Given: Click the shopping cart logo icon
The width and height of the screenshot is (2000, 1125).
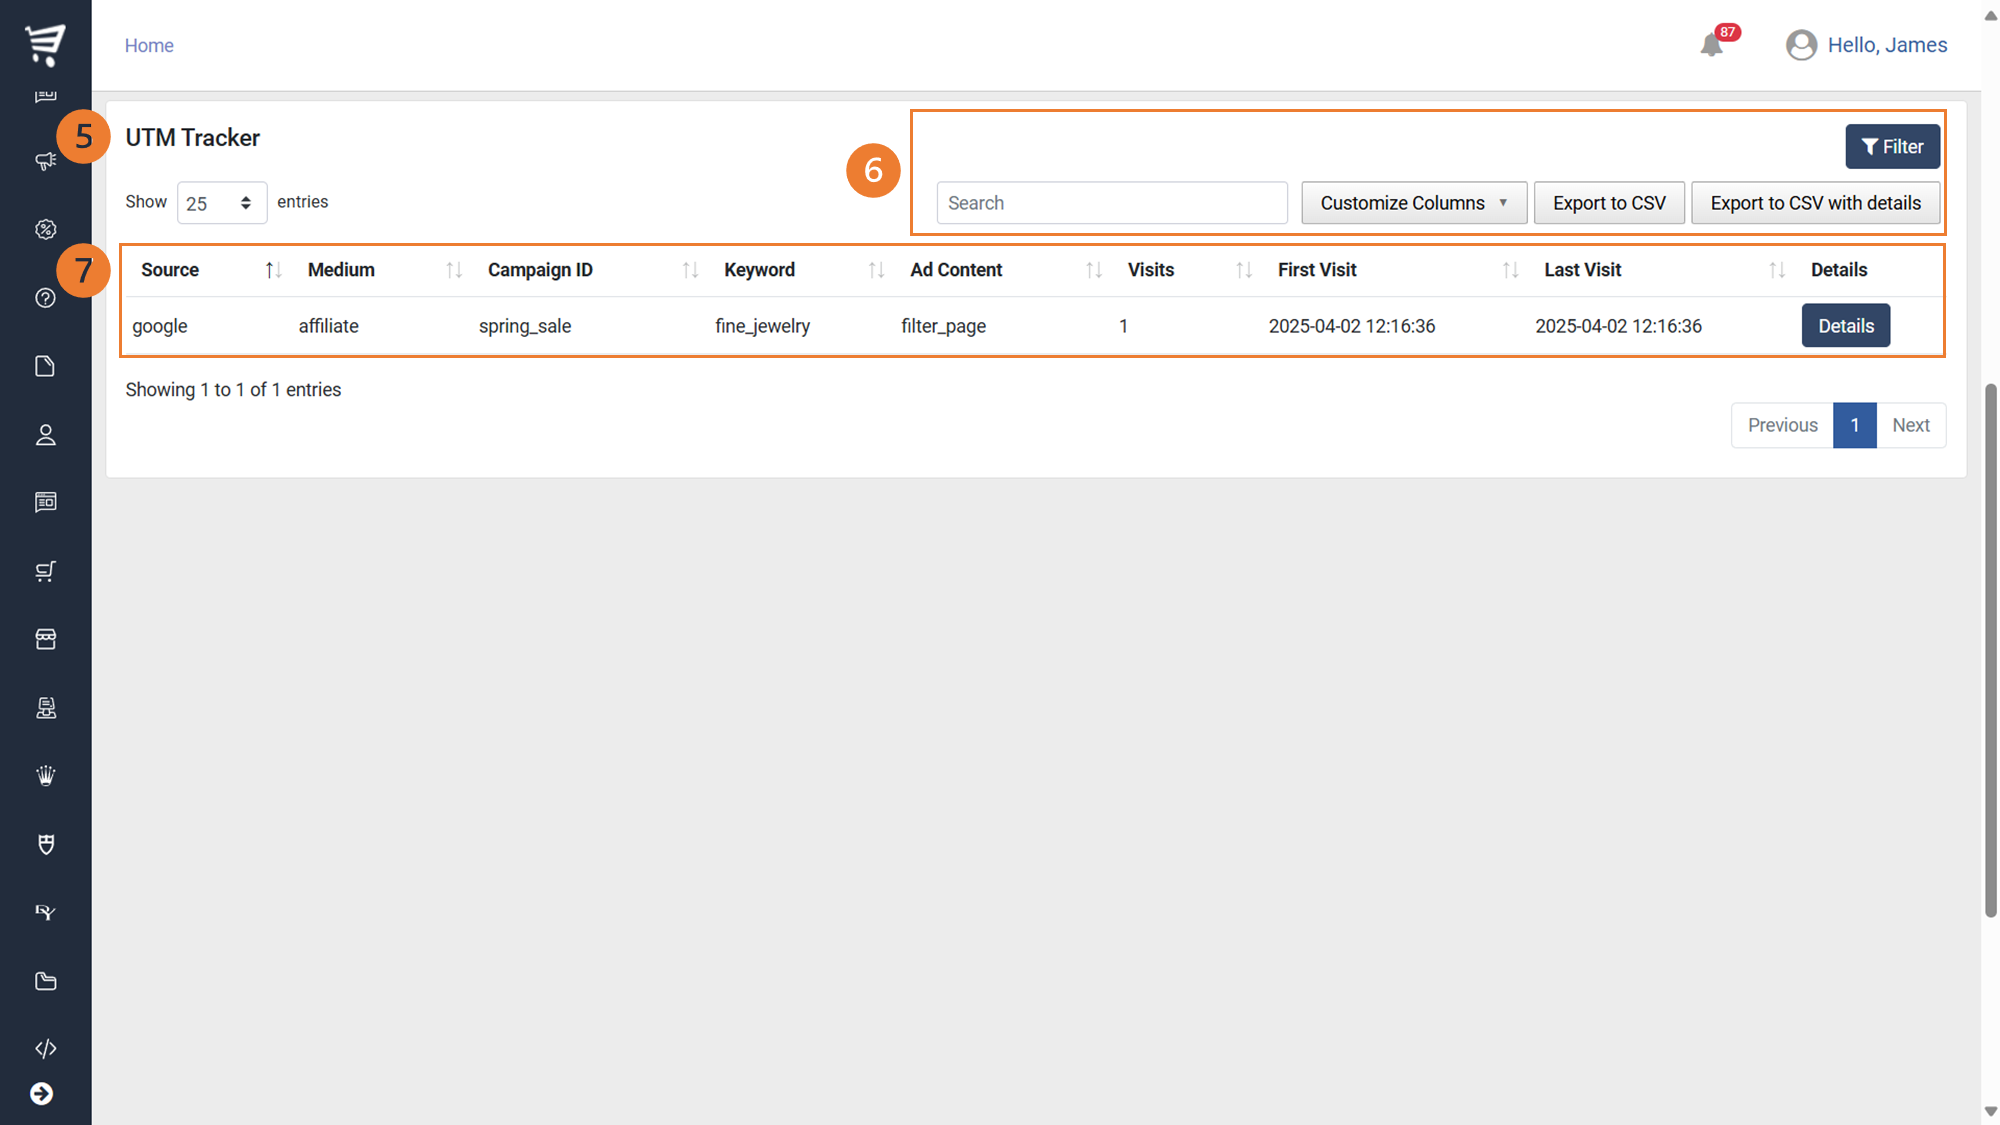Looking at the screenshot, I should pos(45,44).
